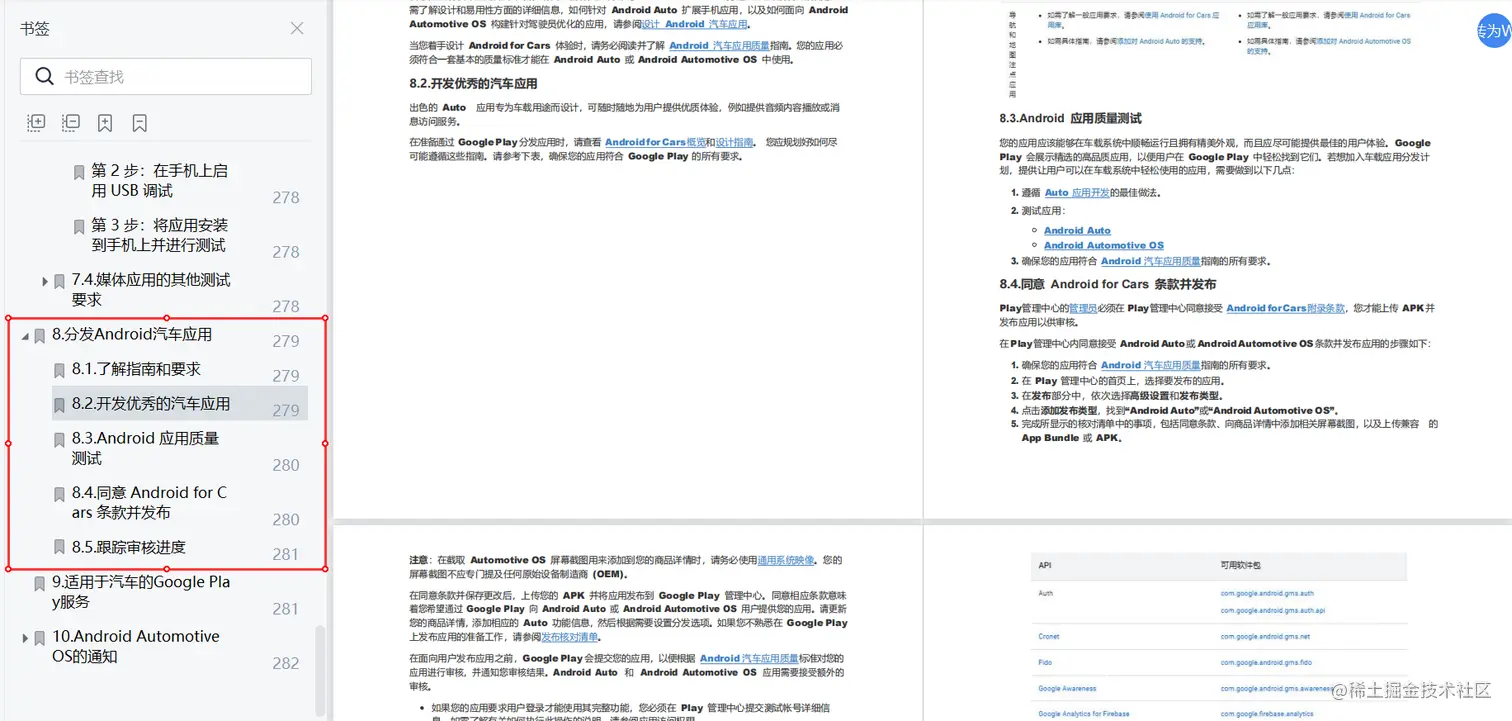1512x721 pixels.
Task: Click com.google.android.gms.fido package link
Action: 1265,662
